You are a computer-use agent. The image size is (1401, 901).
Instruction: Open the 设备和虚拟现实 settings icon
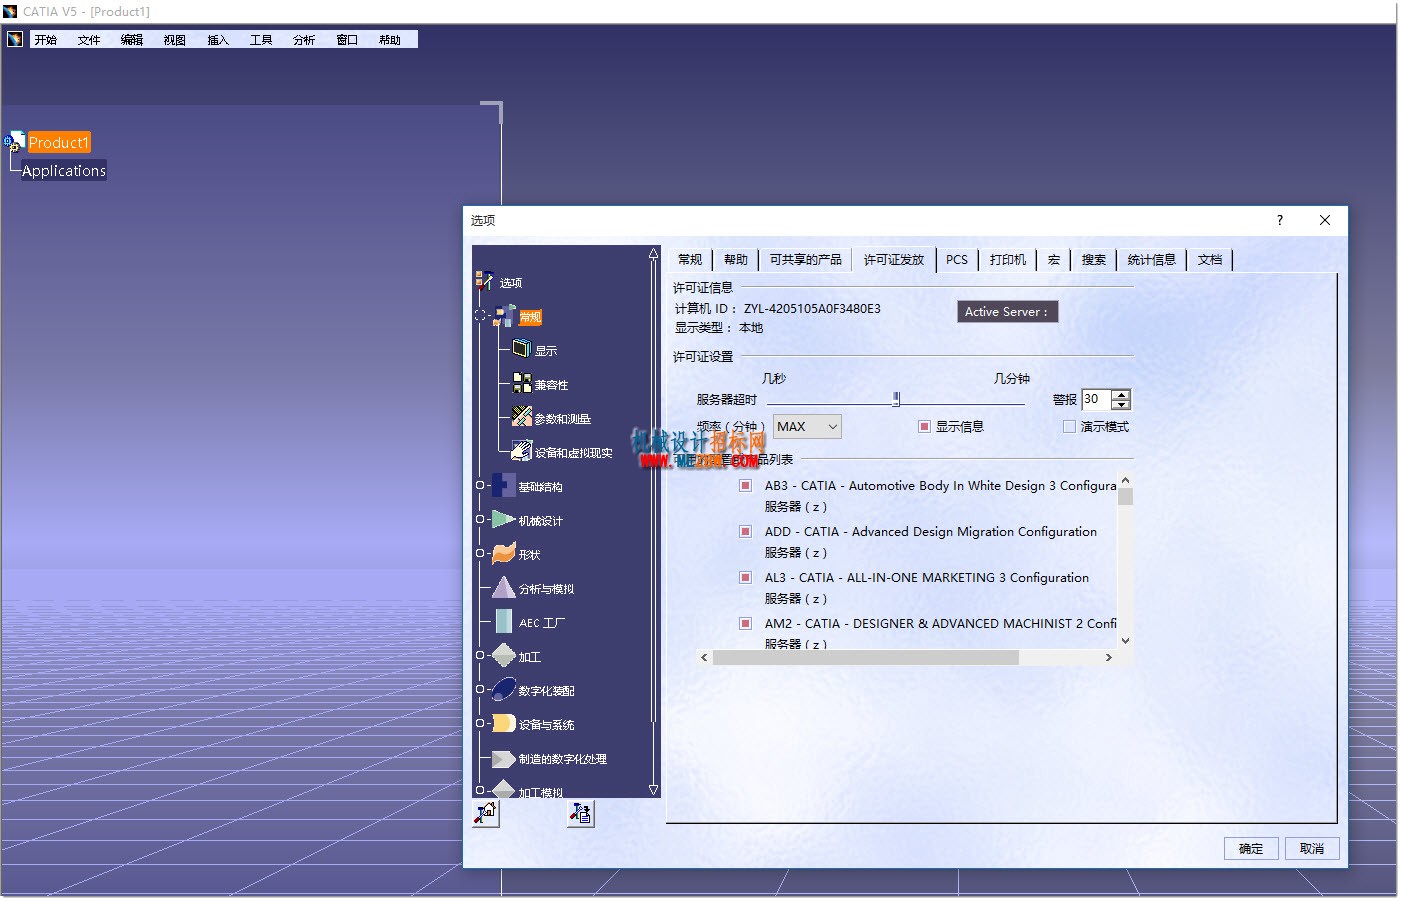point(521,451)
